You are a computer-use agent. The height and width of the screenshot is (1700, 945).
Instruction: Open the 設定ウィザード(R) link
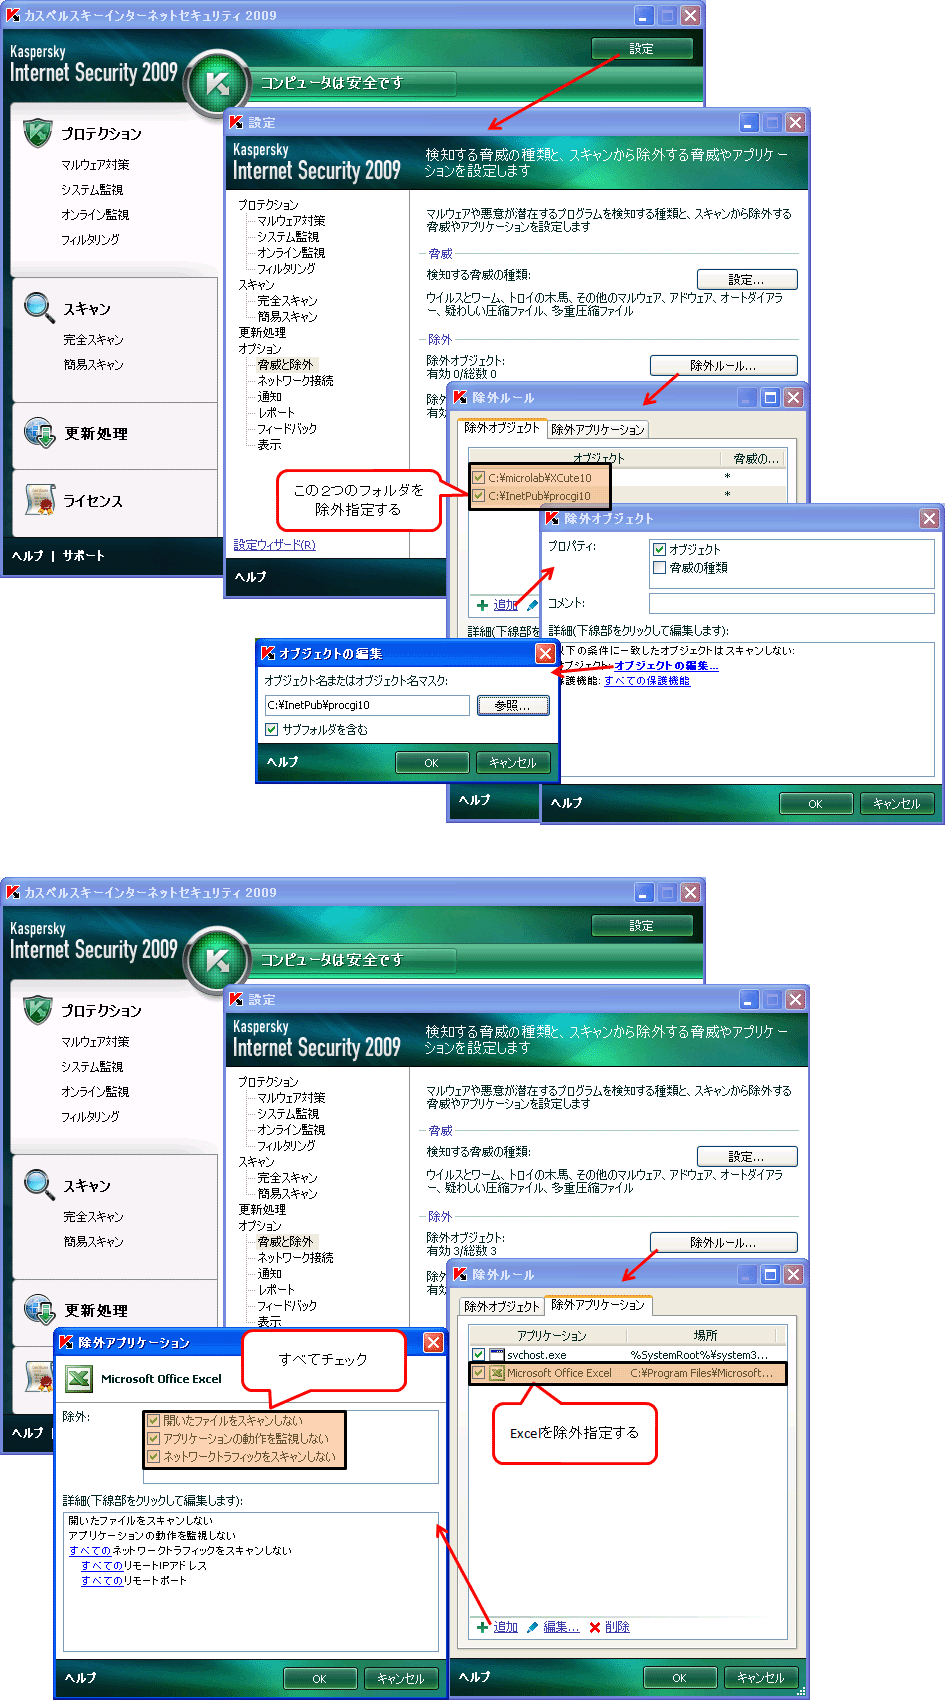point(275,545)
